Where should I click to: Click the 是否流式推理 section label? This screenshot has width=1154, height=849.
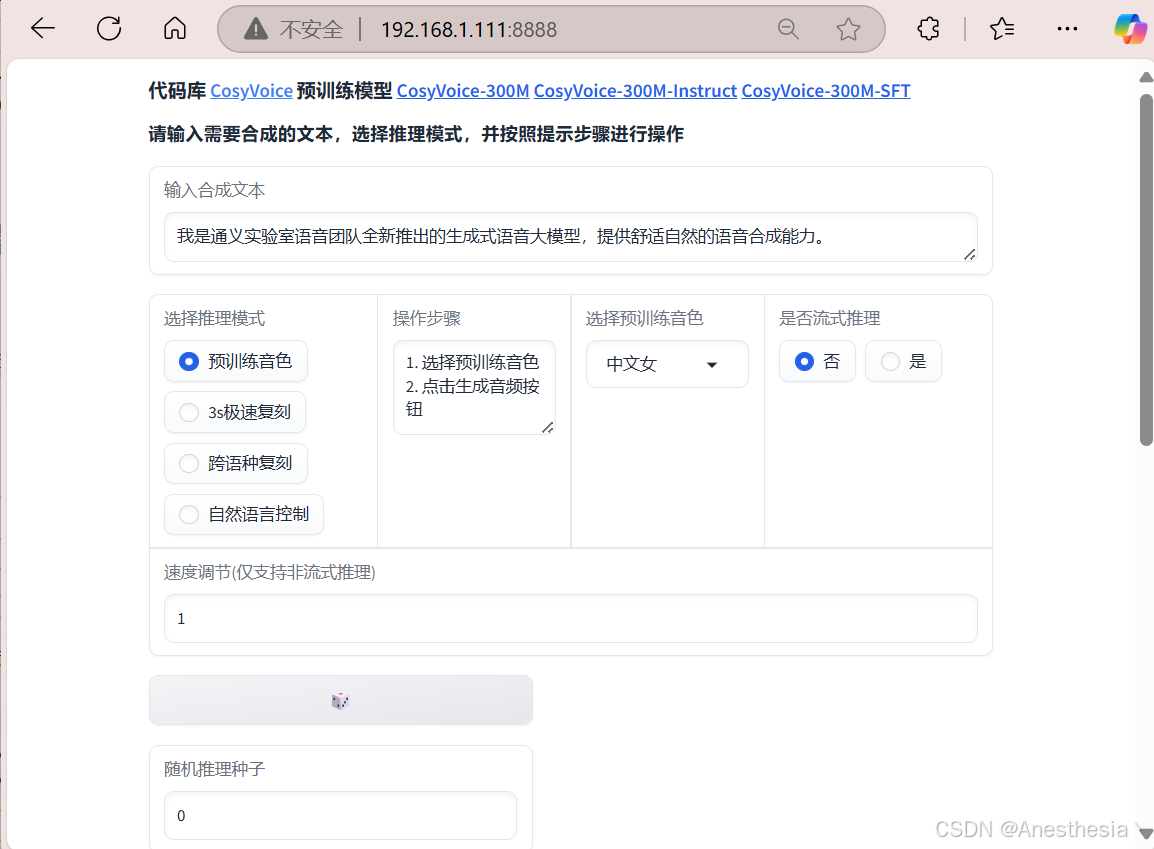pos(829,319)
